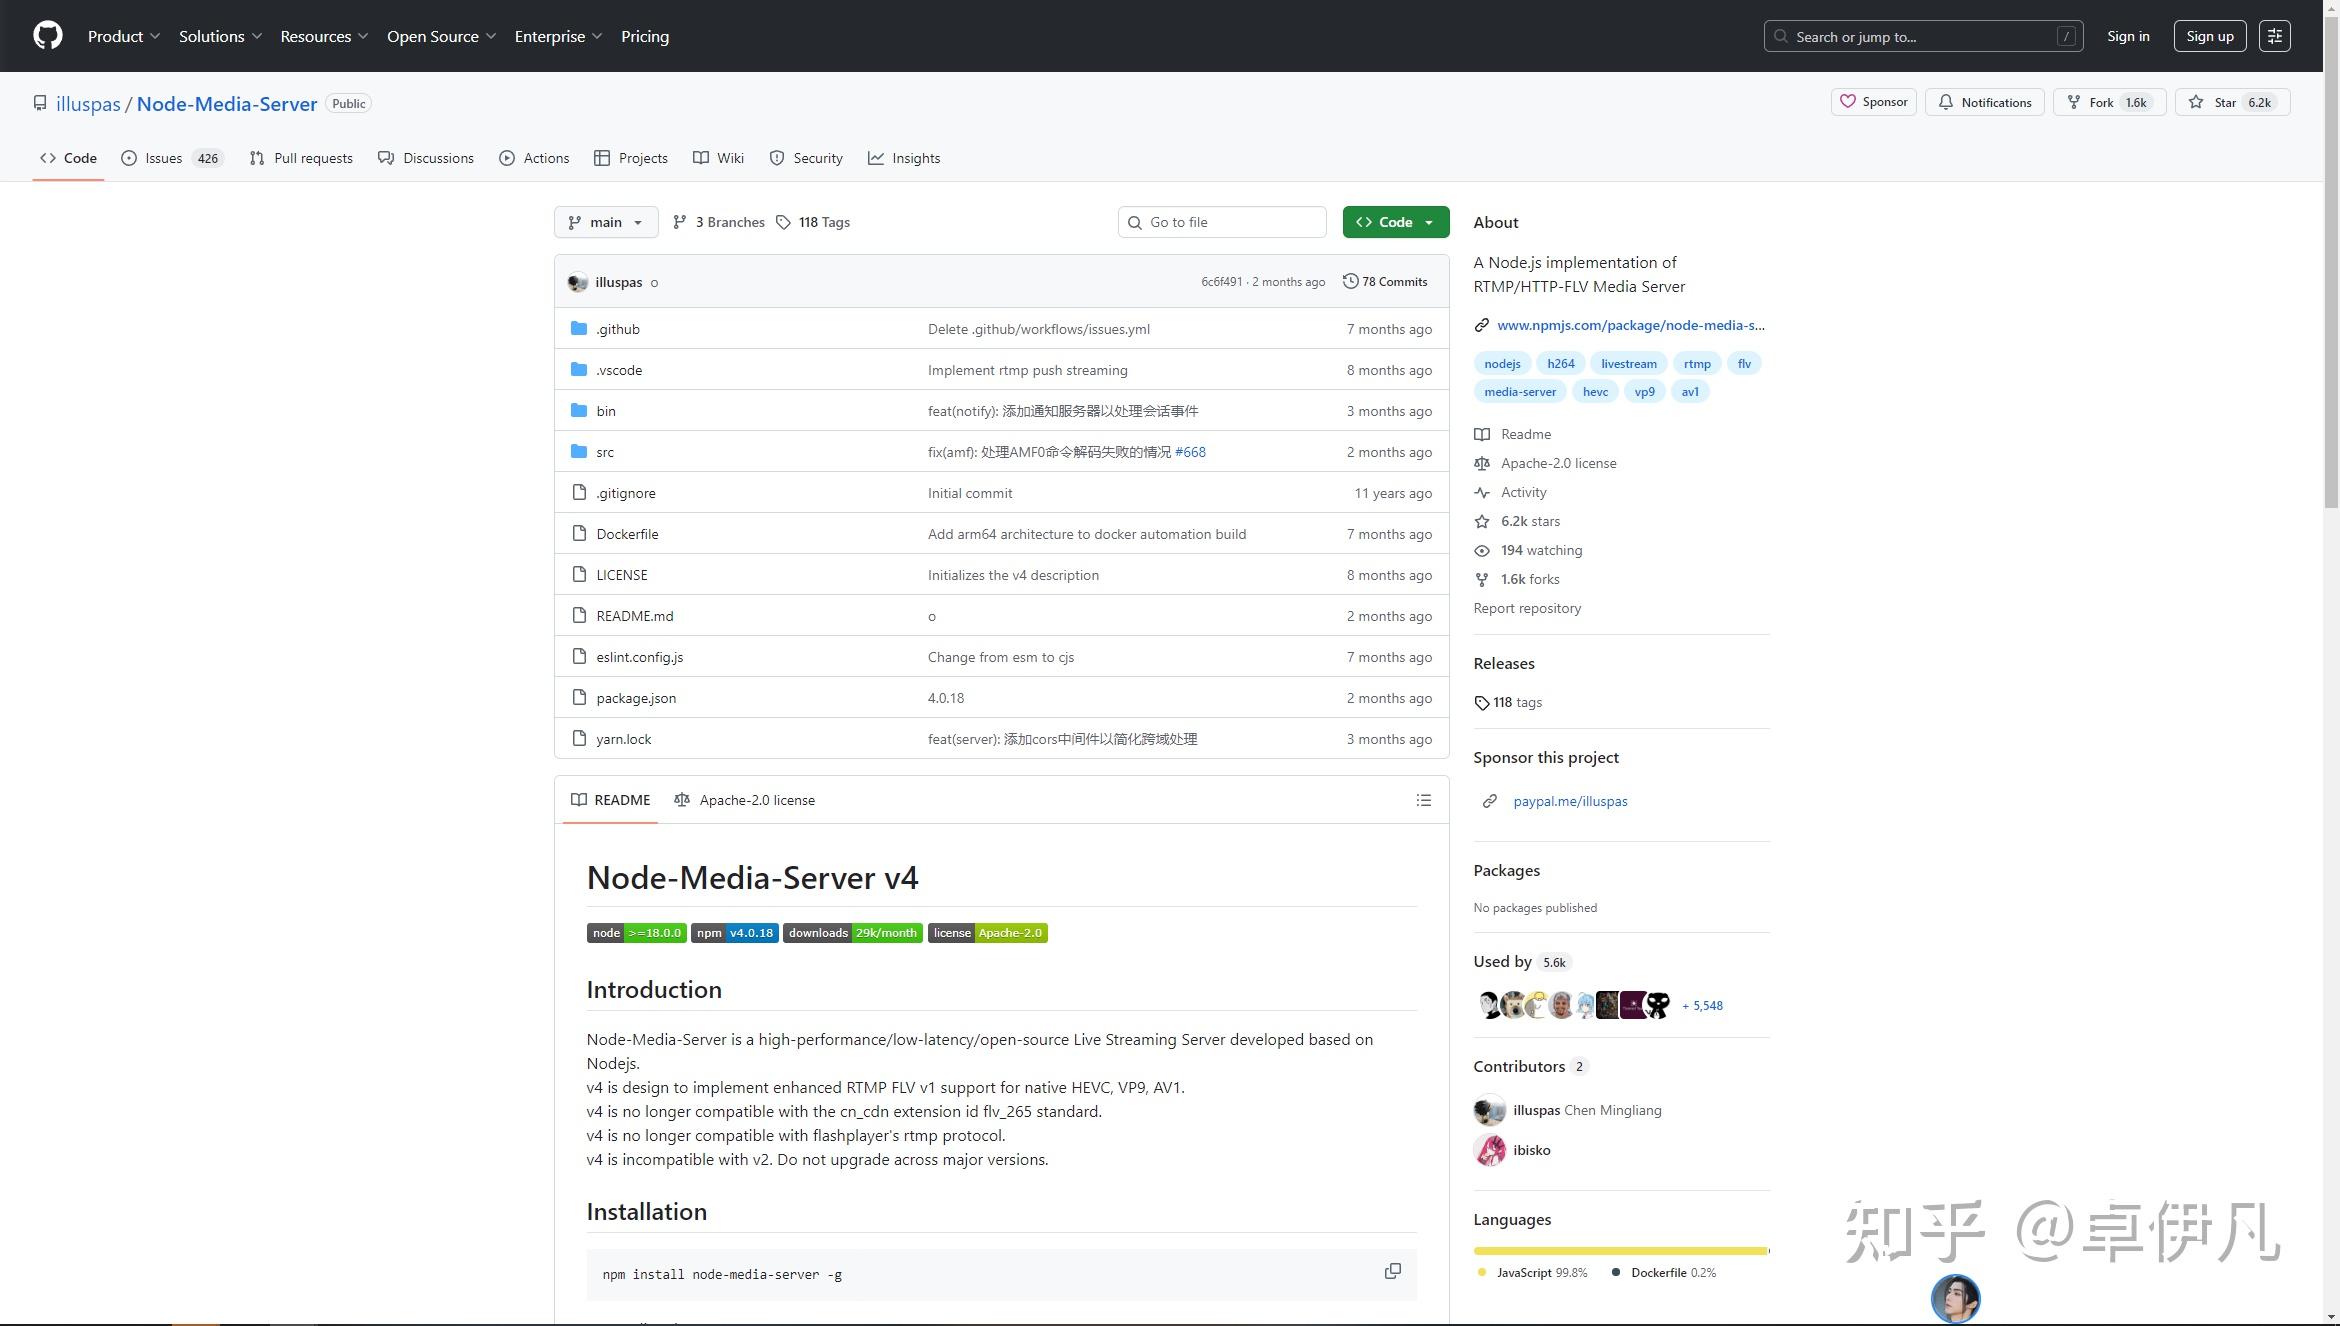This screenshot has width=2340, height=1326.
Task: Follow the www.npmjs.com package link
Action: pos(1630,324)
